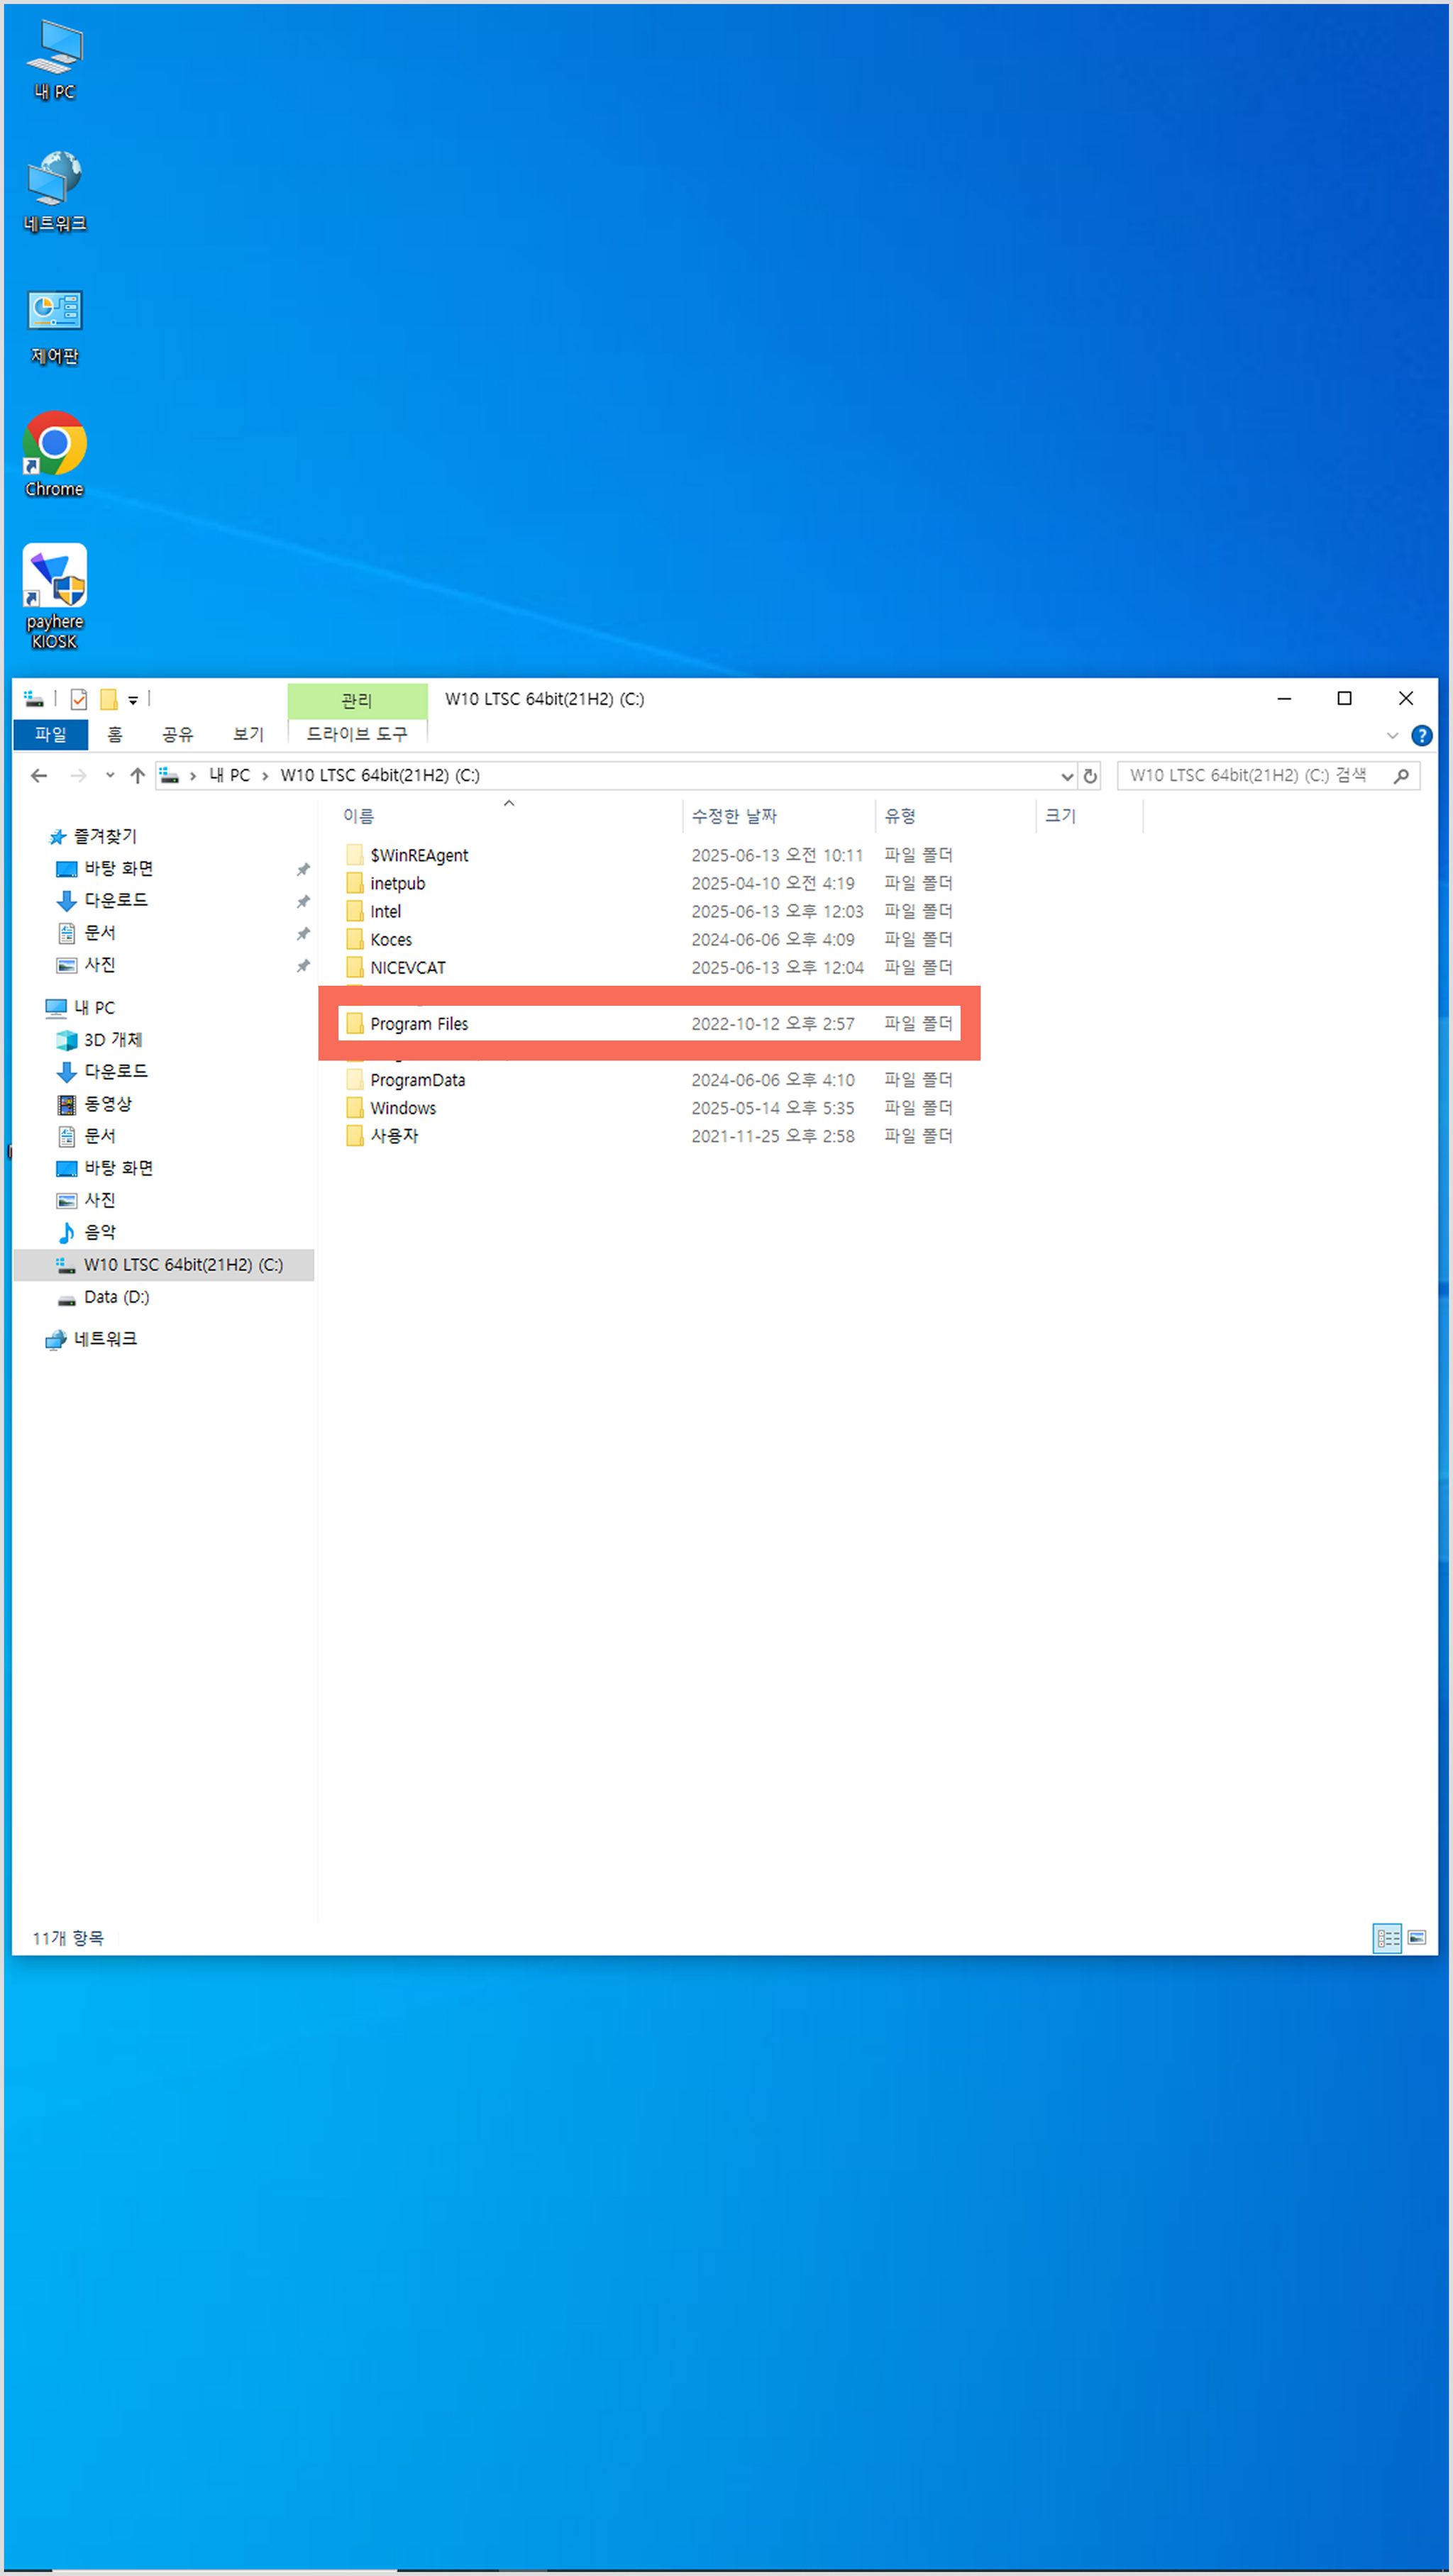Image resolution: width=1453 pixels, height=2576 pixels.
Task: Click the drive icon in title bar
Action: tap(34, 699)
